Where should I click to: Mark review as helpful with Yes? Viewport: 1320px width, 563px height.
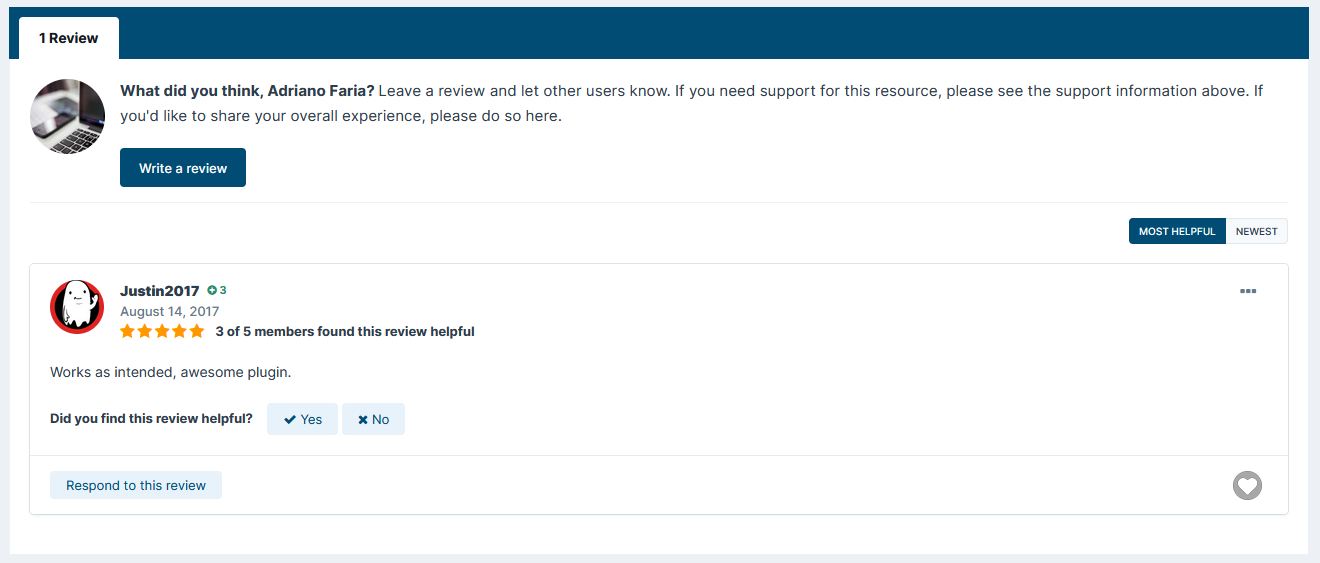point(302,419)
